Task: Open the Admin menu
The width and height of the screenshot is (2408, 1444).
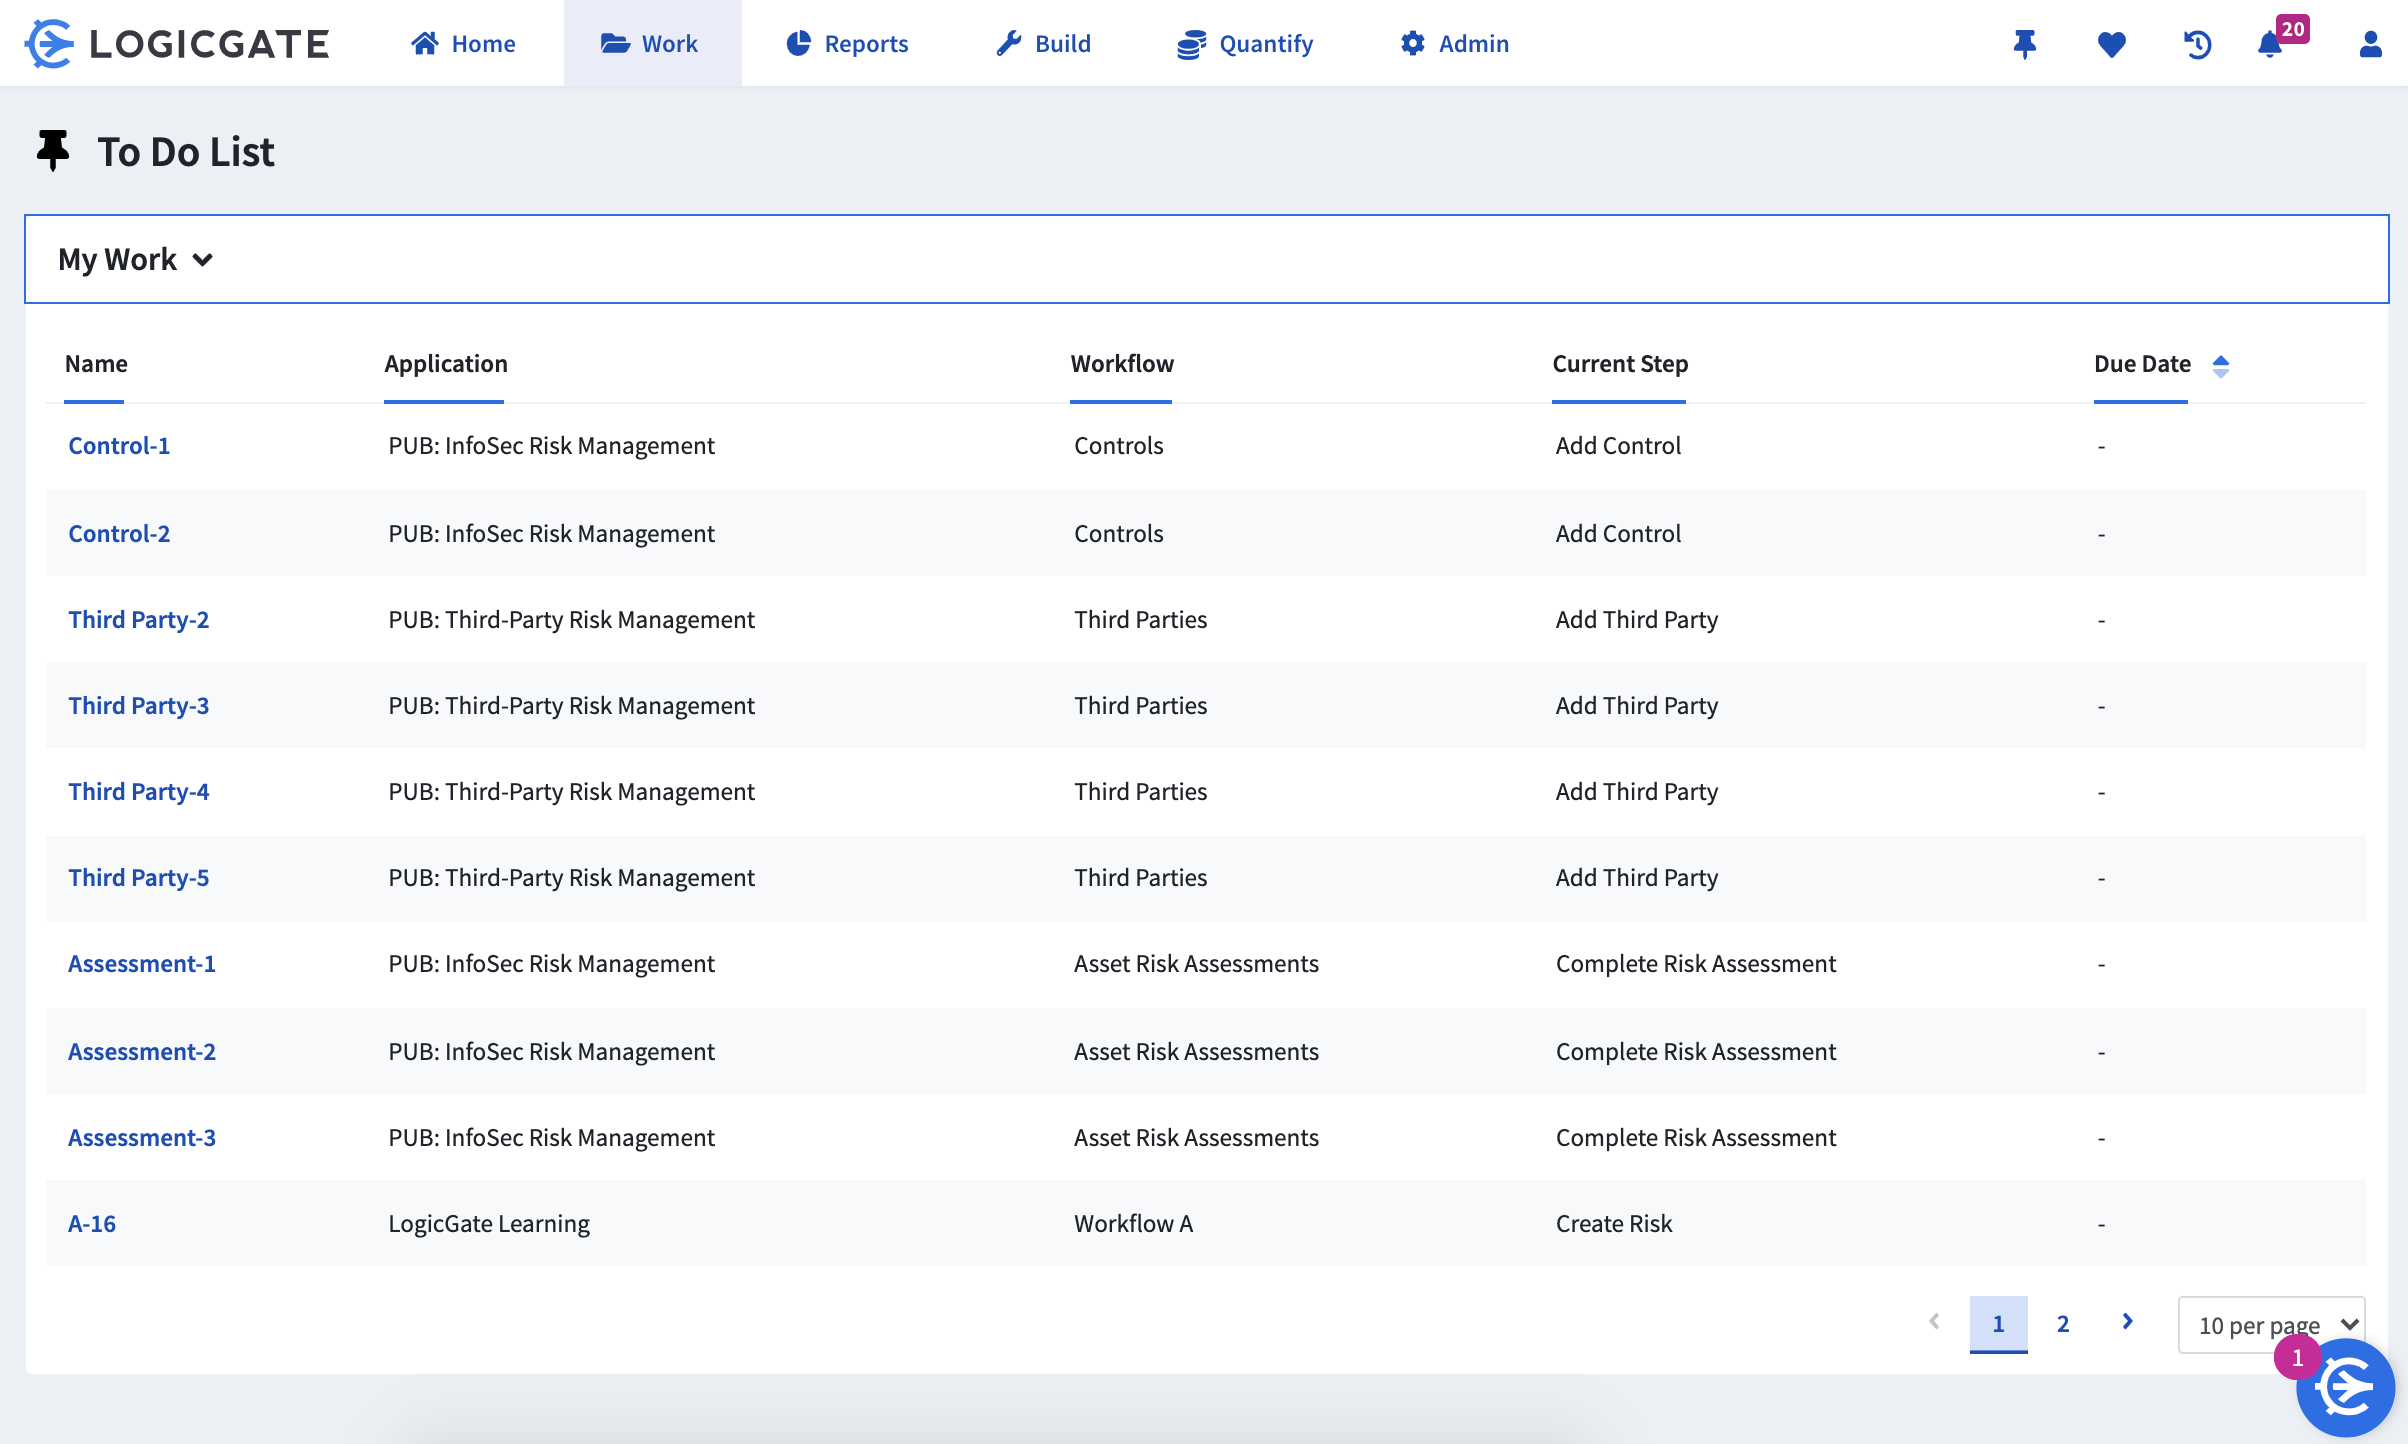Action: click(x=1455, y=44)
